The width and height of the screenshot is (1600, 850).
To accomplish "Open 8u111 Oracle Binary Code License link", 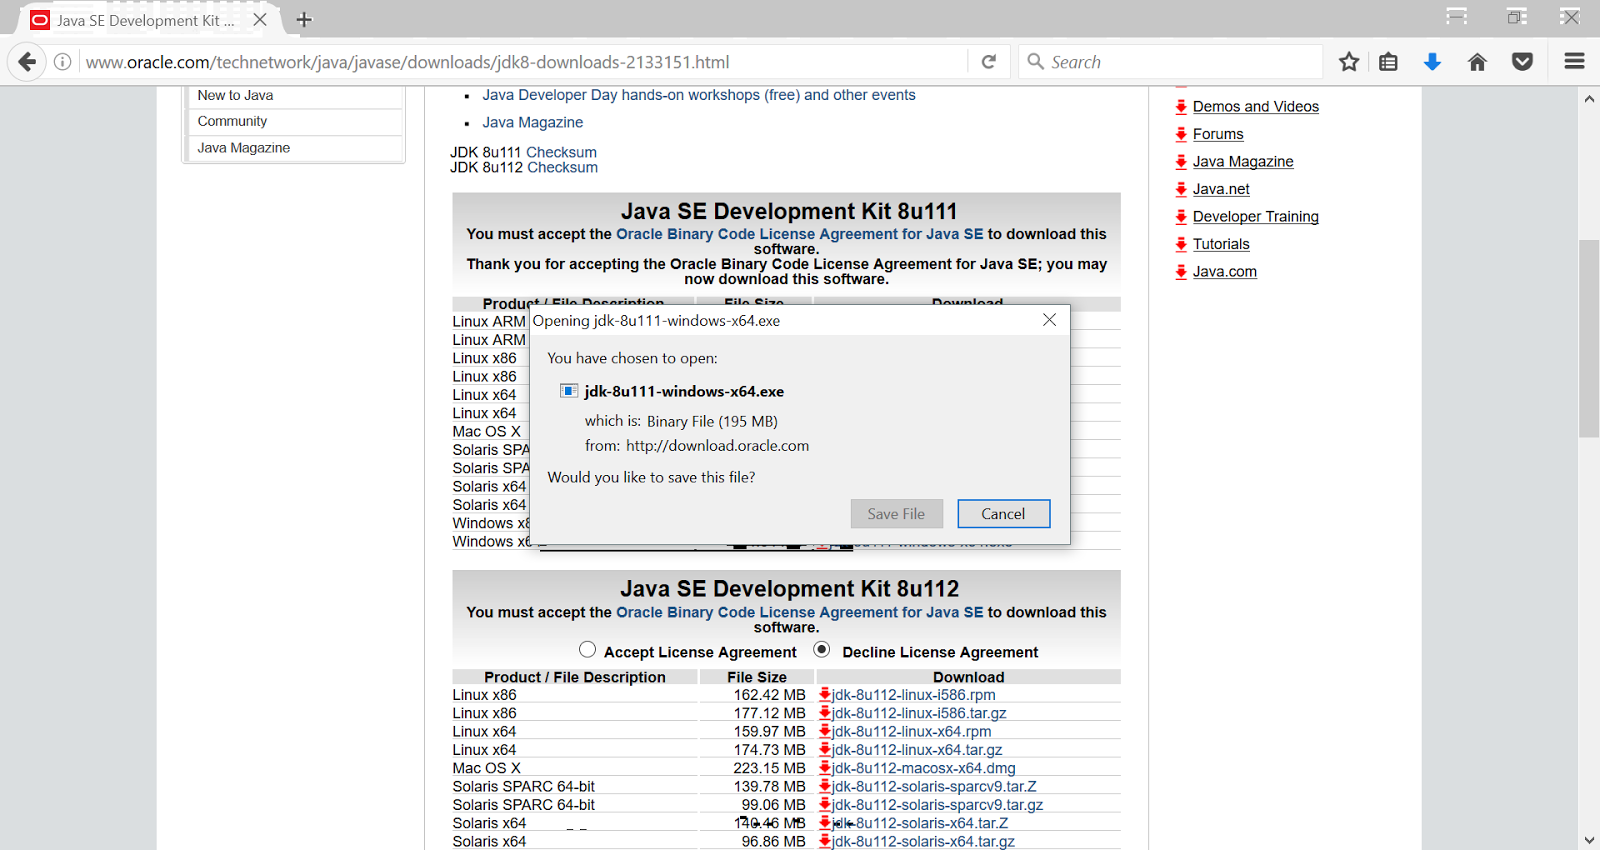I will tap(799, 234).
